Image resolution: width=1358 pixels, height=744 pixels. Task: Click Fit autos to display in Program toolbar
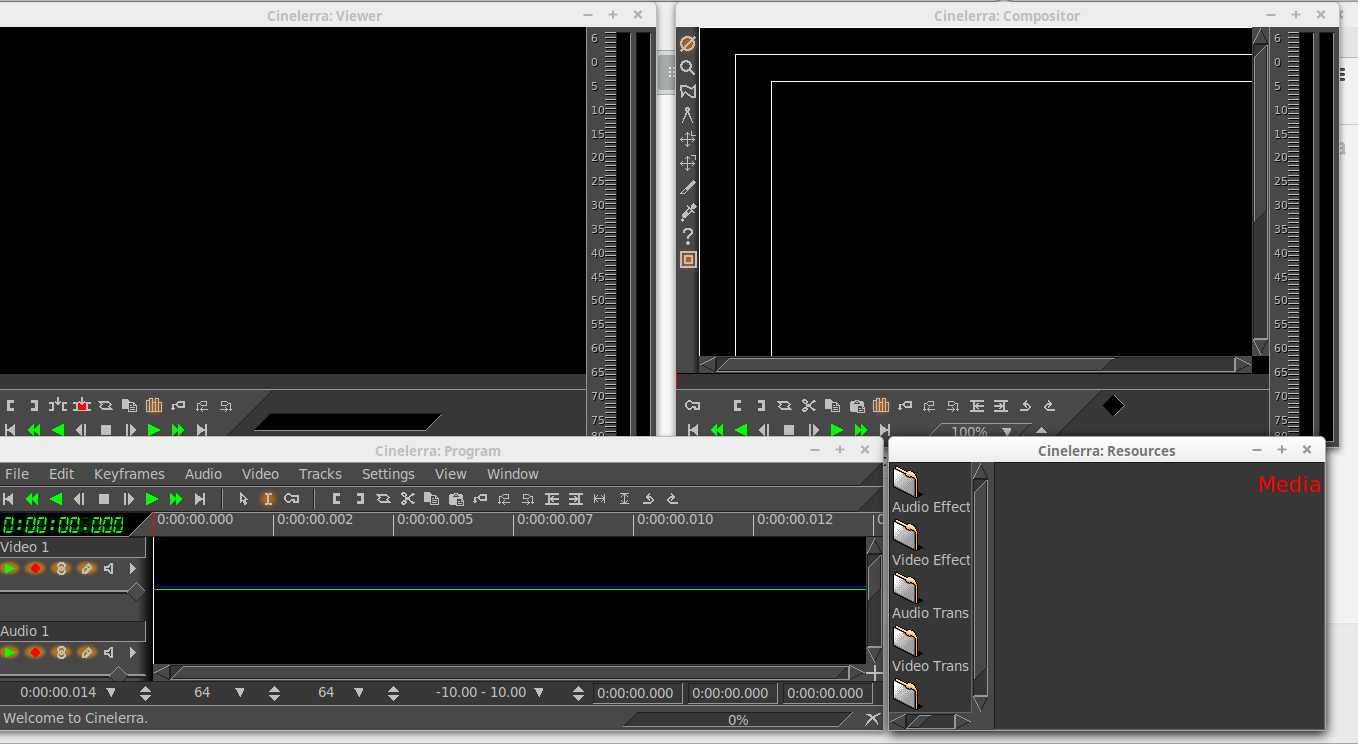(x=624, y=498)
